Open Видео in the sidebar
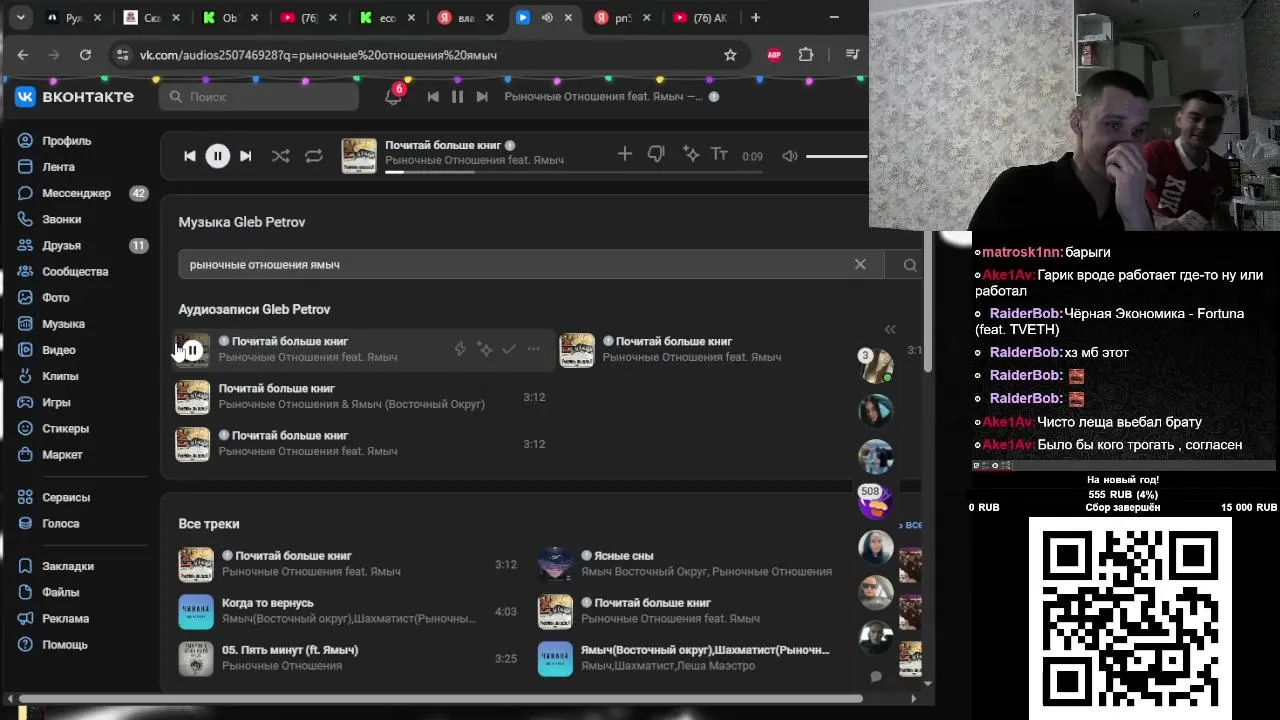The image size is (1280, 720). (58, 350)
